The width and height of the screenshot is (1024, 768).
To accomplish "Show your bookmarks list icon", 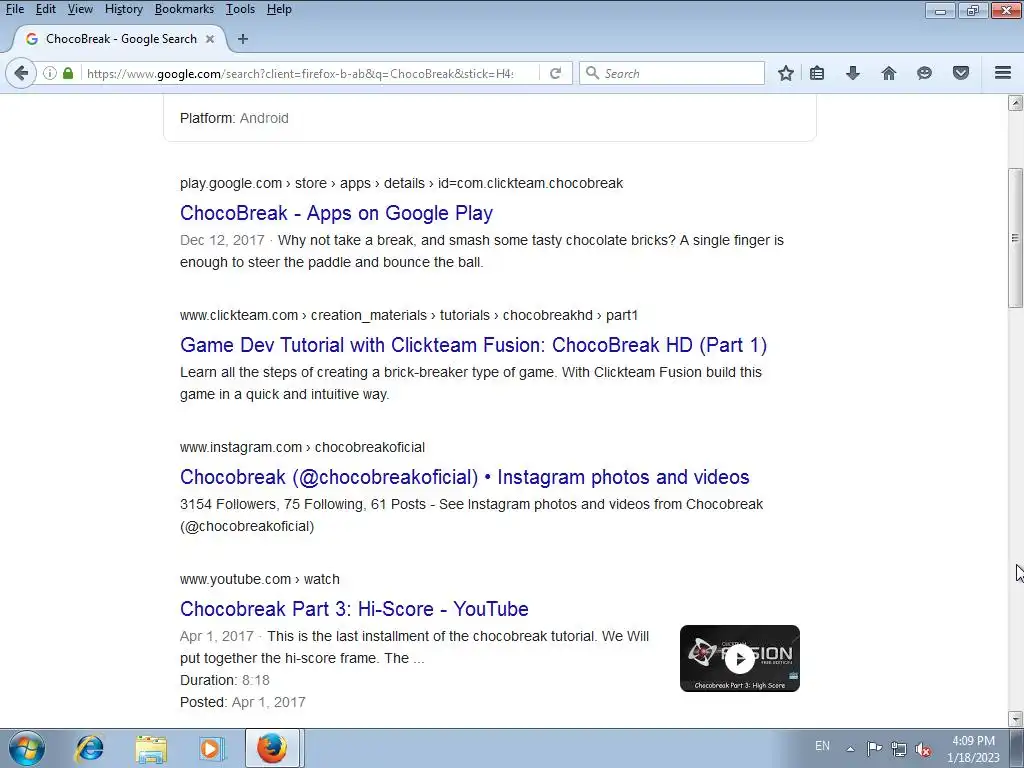I will [x=817, y=73].
